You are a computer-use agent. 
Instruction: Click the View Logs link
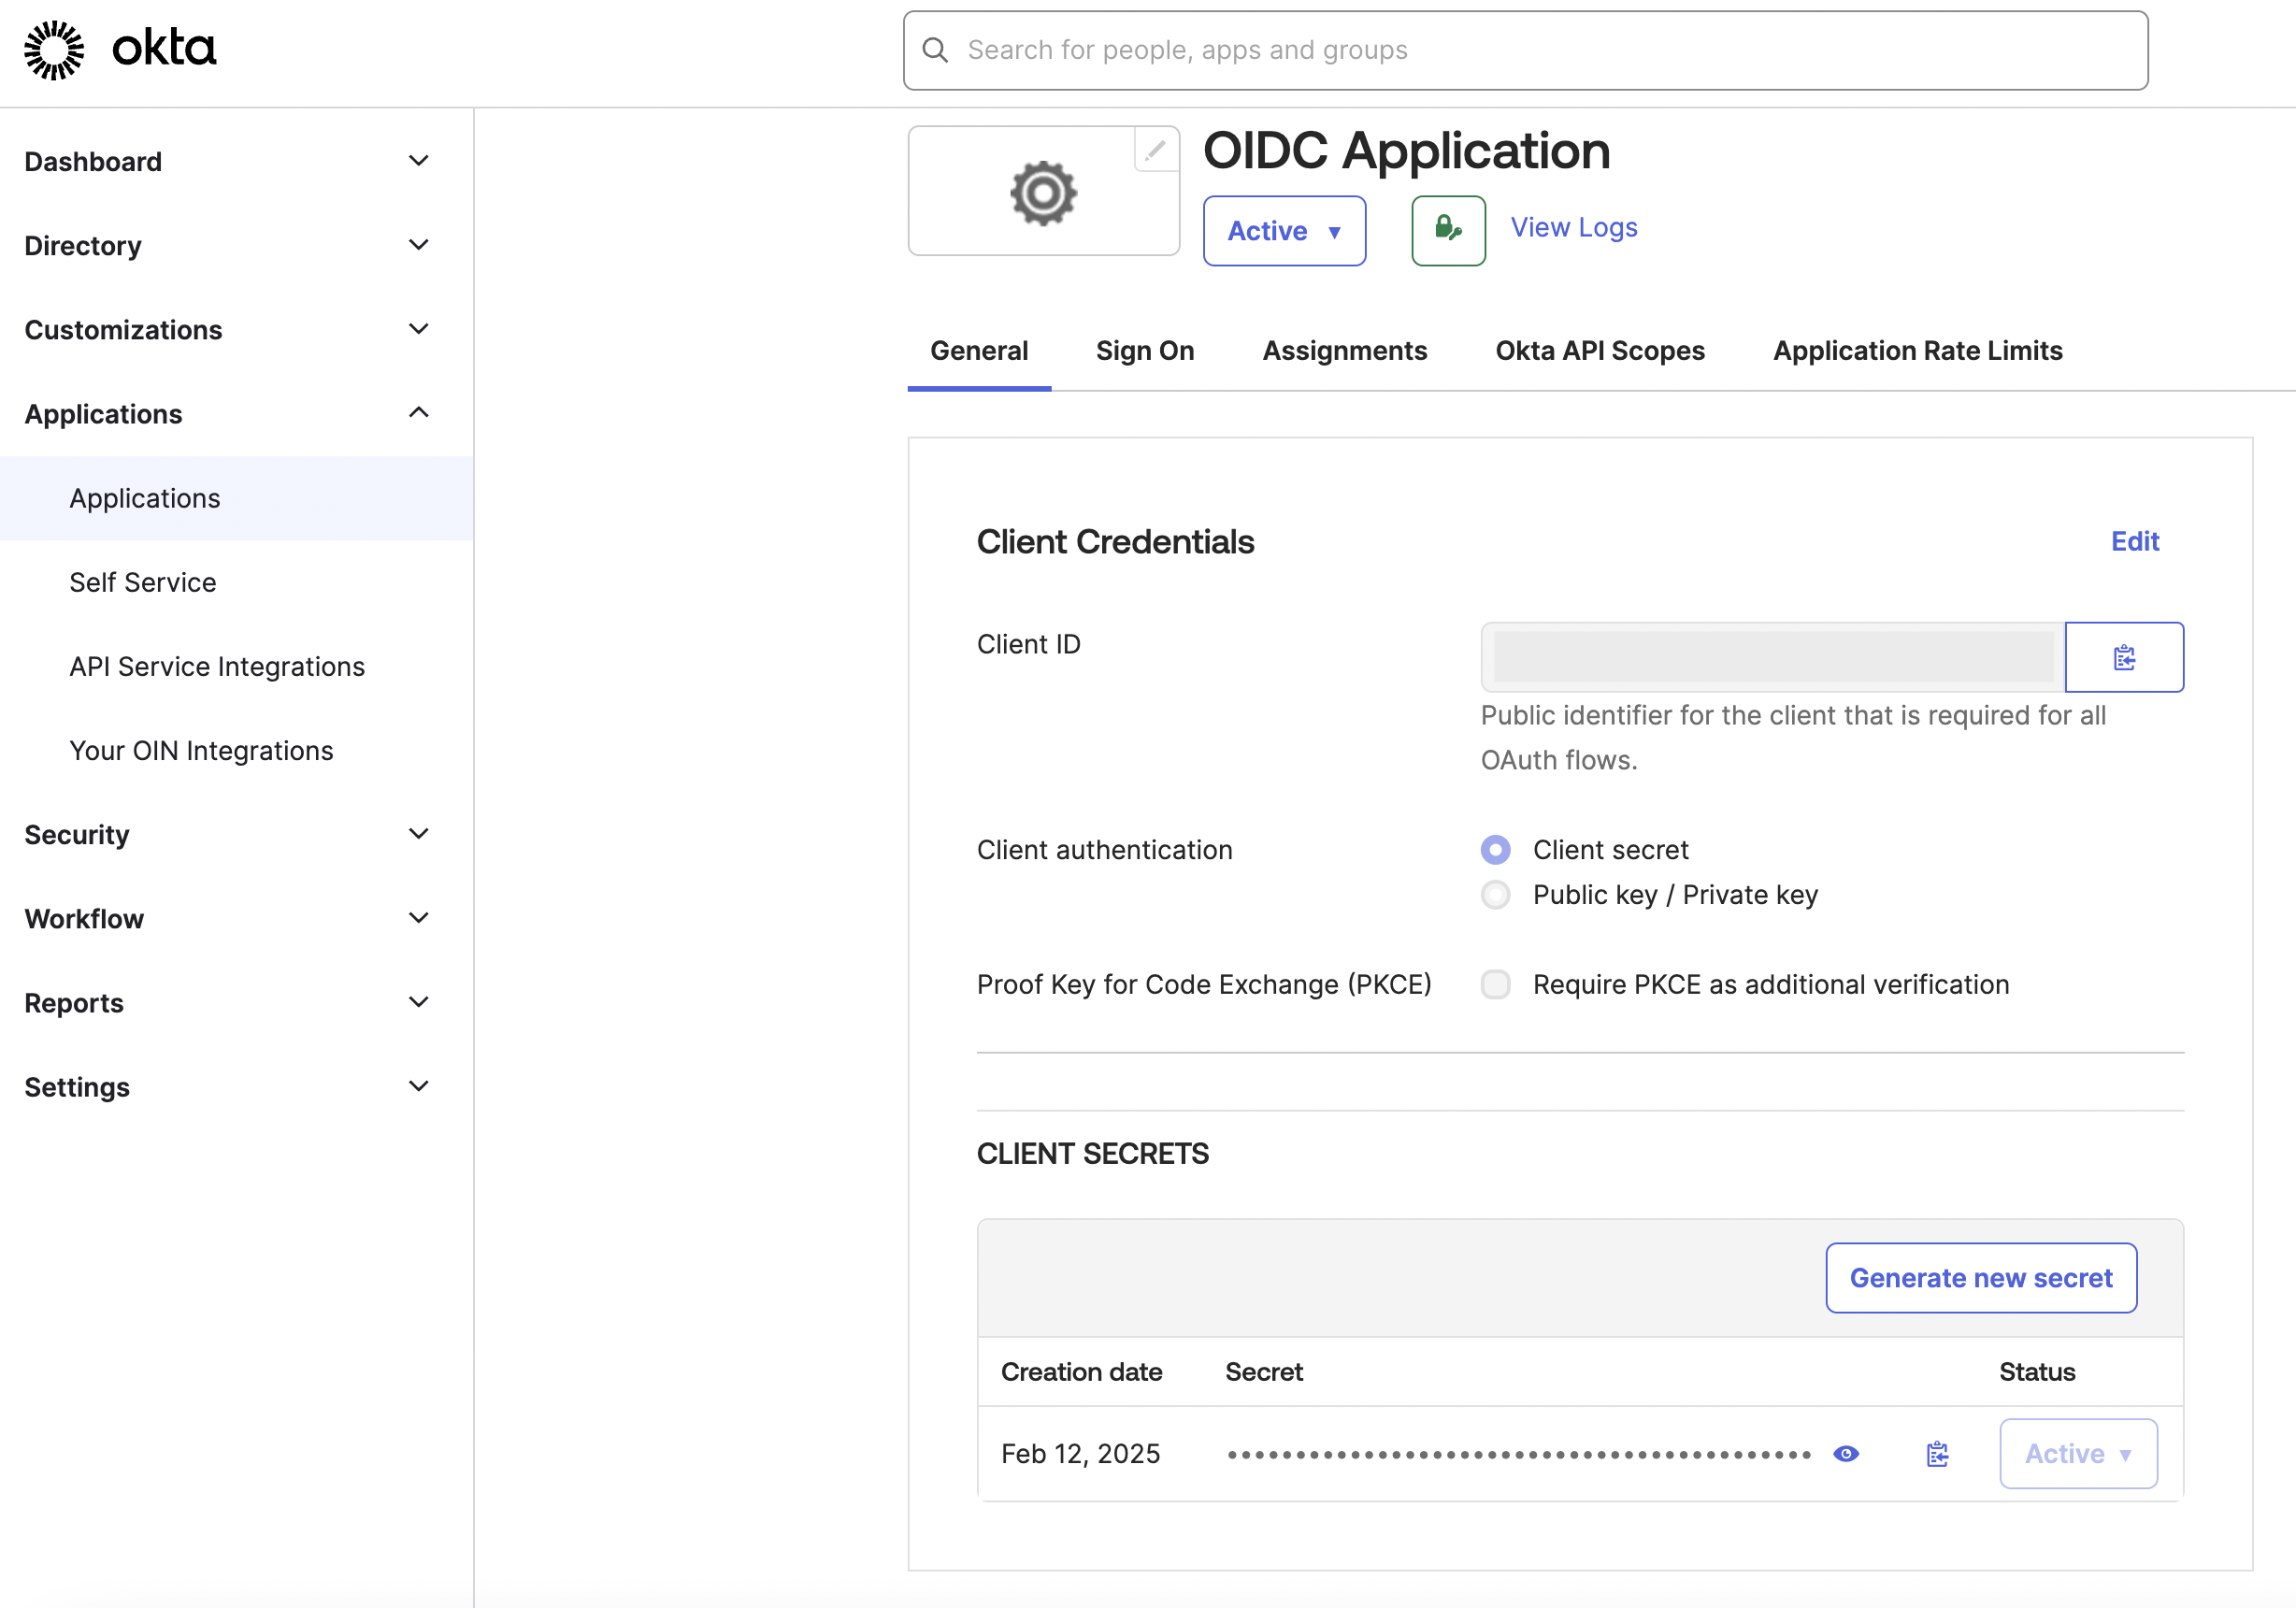point(1574,228)
